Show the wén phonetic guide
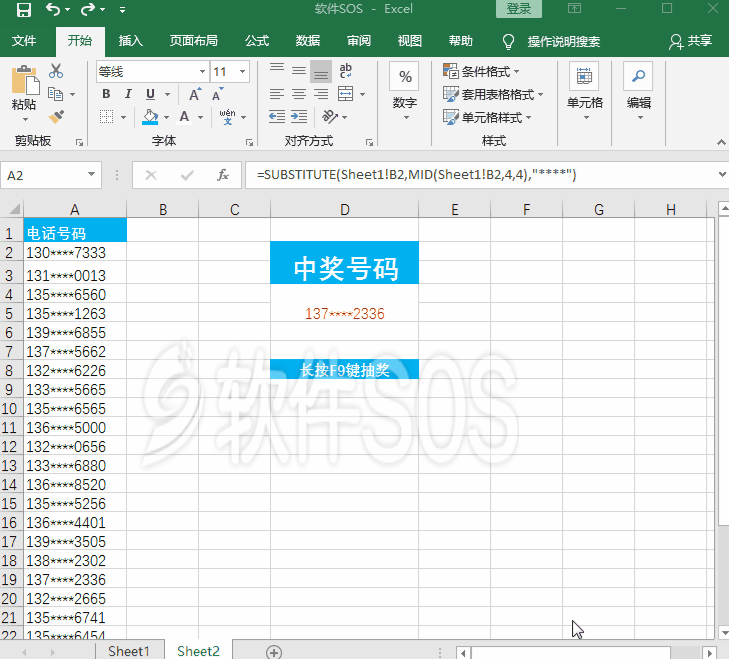 227,117
